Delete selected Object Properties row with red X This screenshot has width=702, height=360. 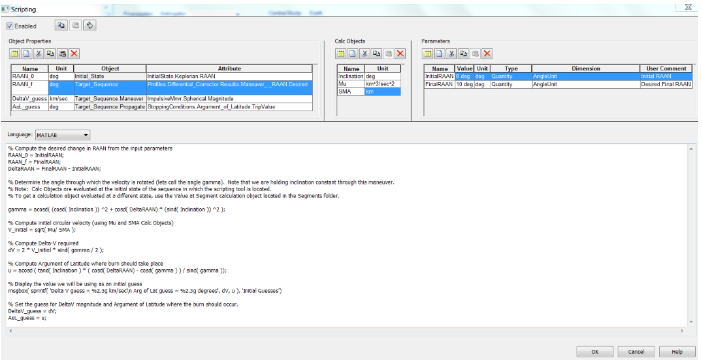click(74, 54)
